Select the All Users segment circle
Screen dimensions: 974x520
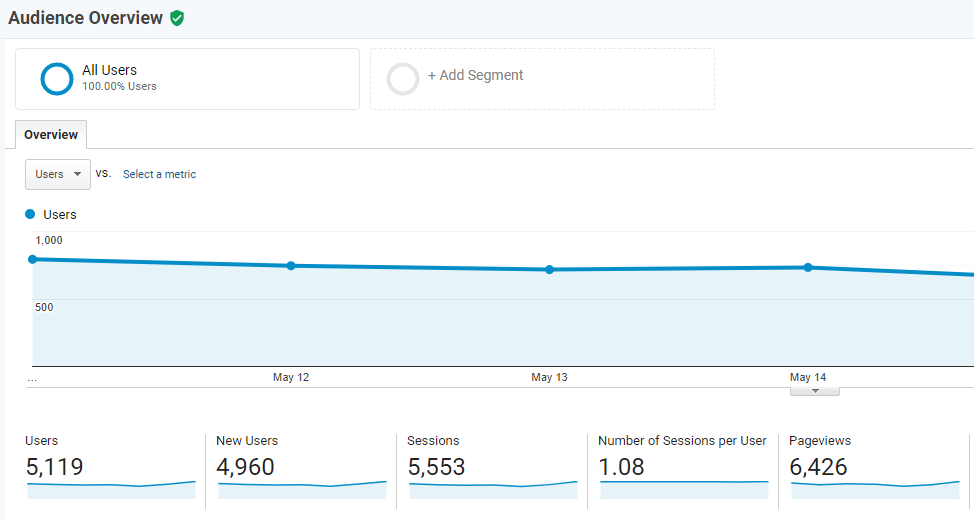[57, 79]
